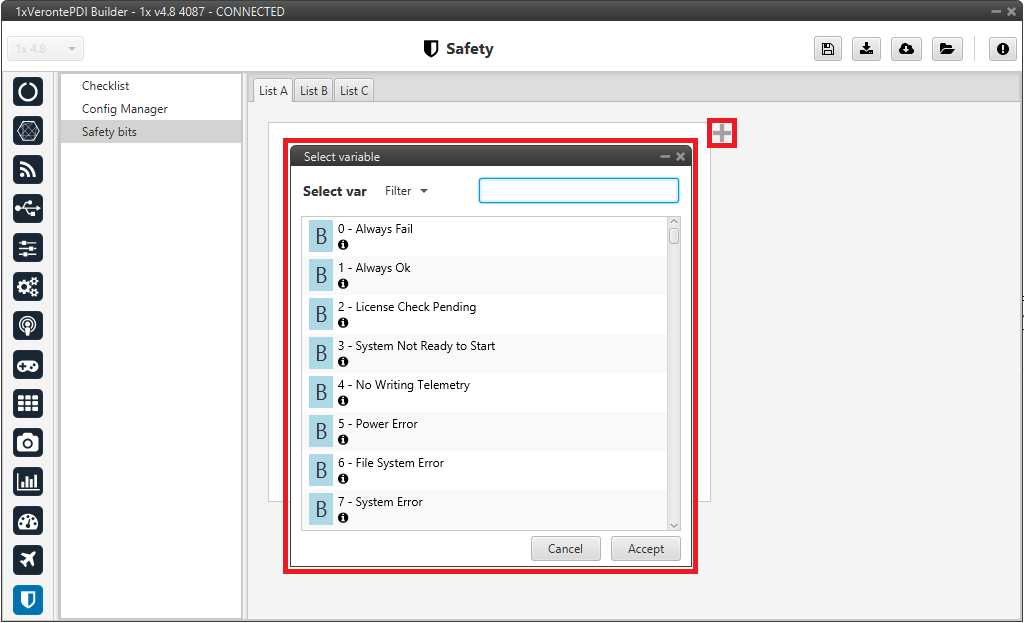Select variable 3 - System Not Ready to Start
Image resolution: width=1024 pixels, height=623 pixels.
tap(485, 353)
